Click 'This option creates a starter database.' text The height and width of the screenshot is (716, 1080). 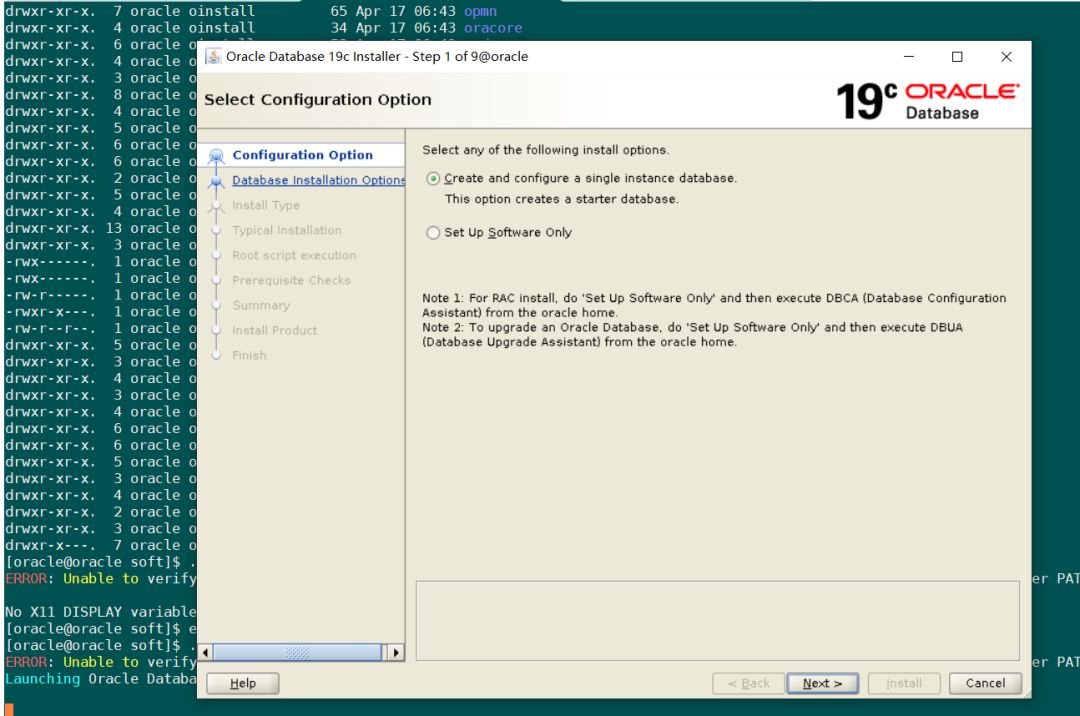point(561,199)
